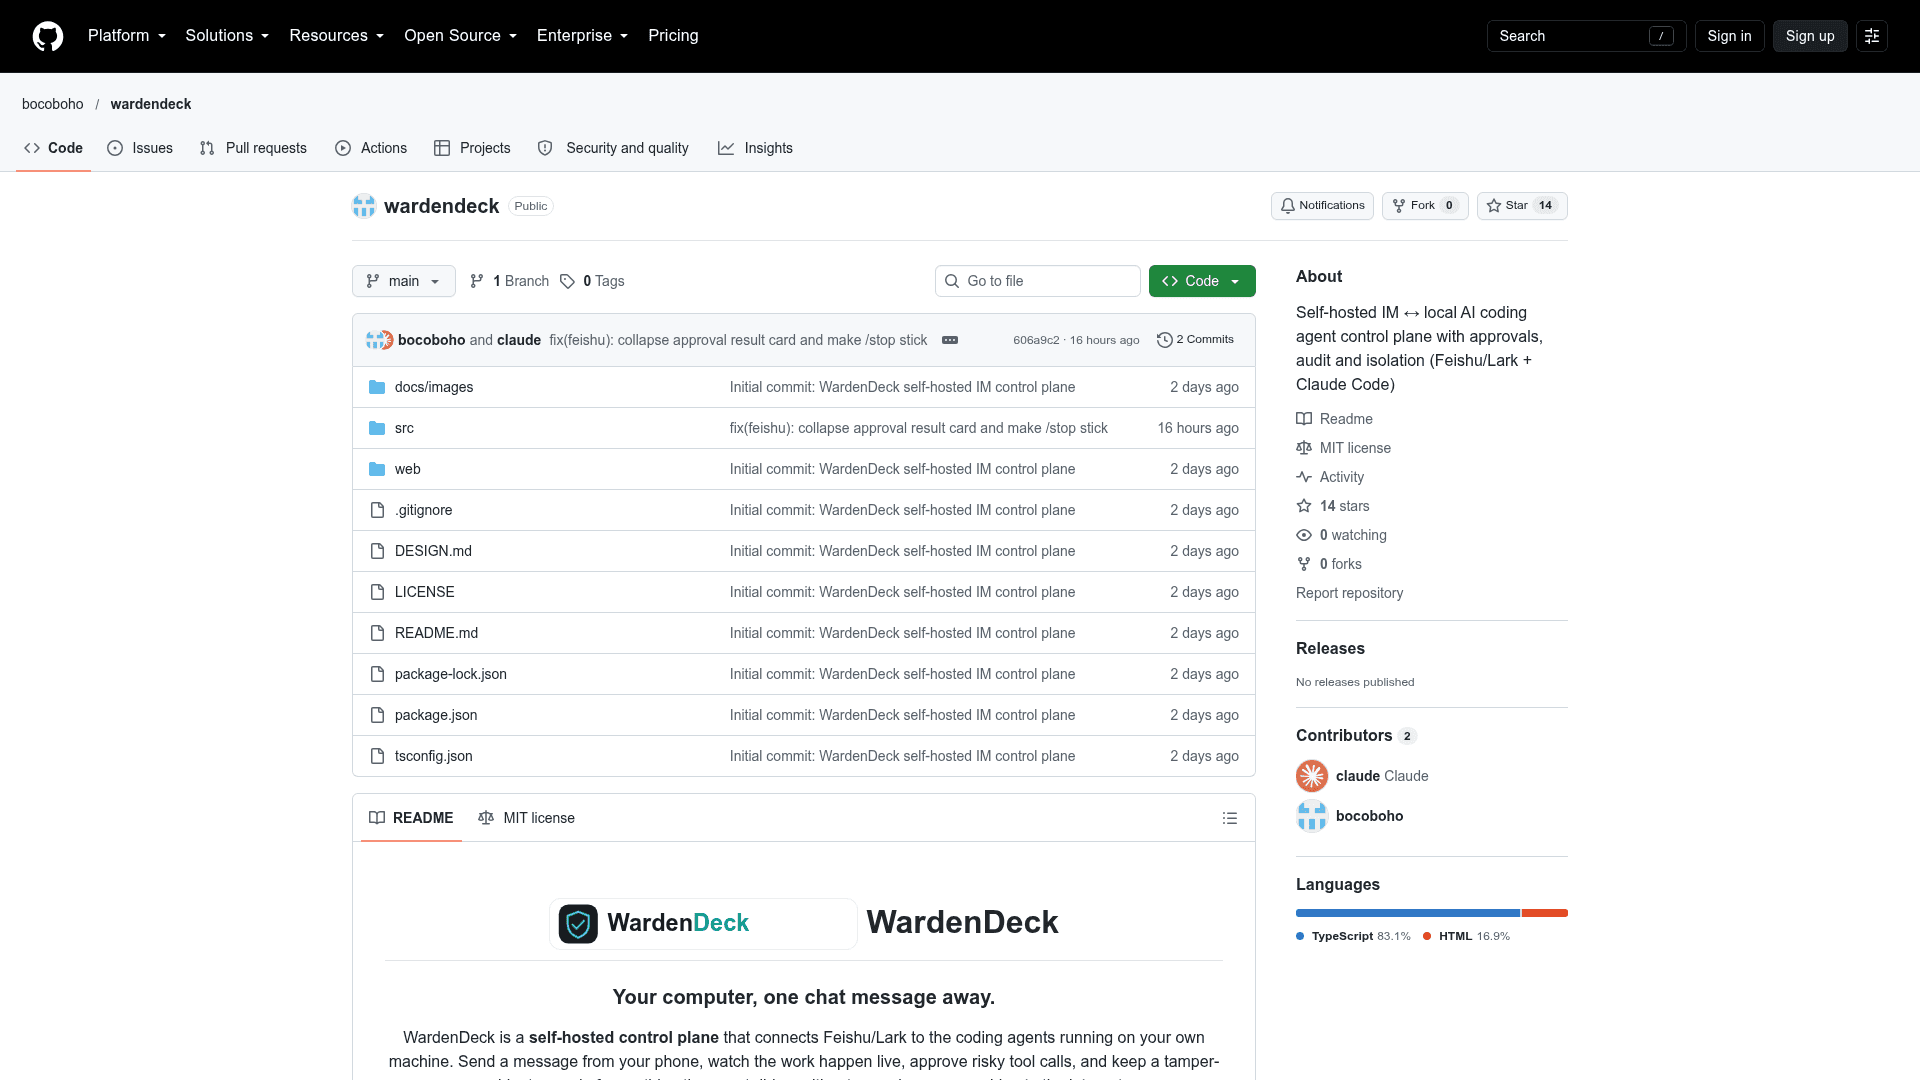Star the wardendeck repository

pyautogui.click(x=1522, y=206)
